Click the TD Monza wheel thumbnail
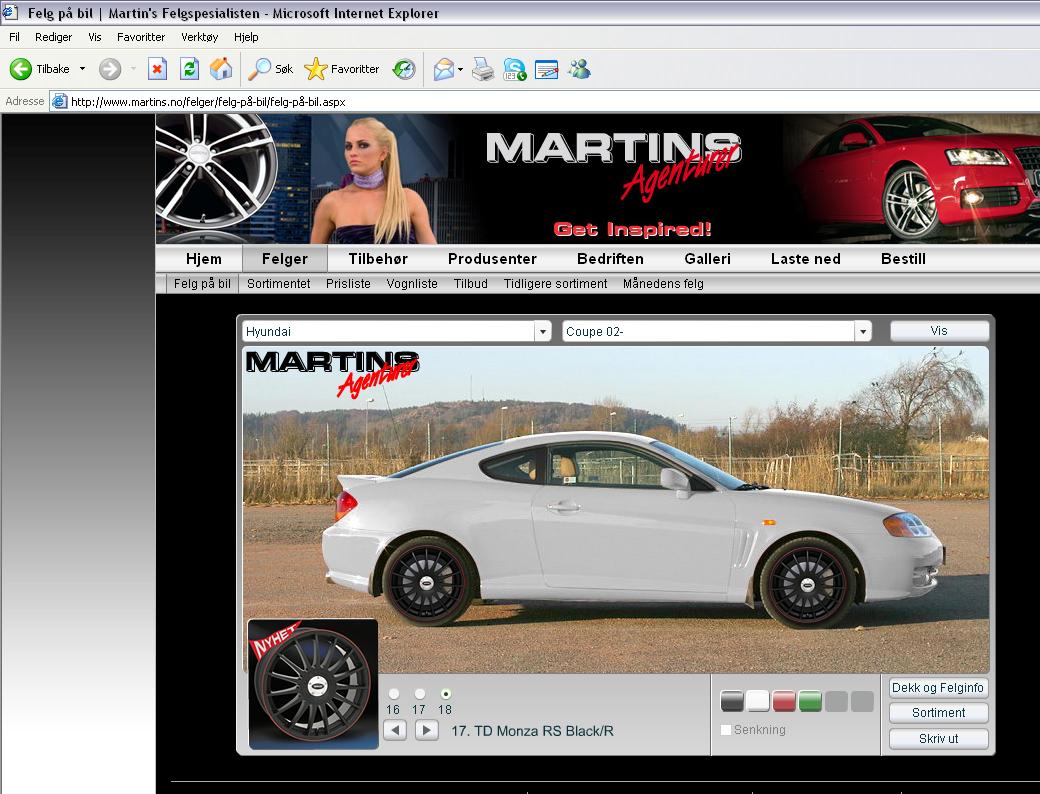Screen dimensions: 1040x794 pyautogui.click(x=313, y=685)
